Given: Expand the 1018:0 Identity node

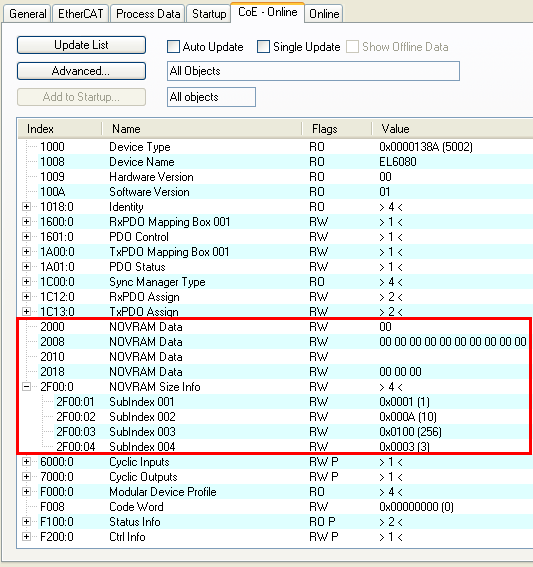Looking at the screenshot, I should [x=26, y=207].
